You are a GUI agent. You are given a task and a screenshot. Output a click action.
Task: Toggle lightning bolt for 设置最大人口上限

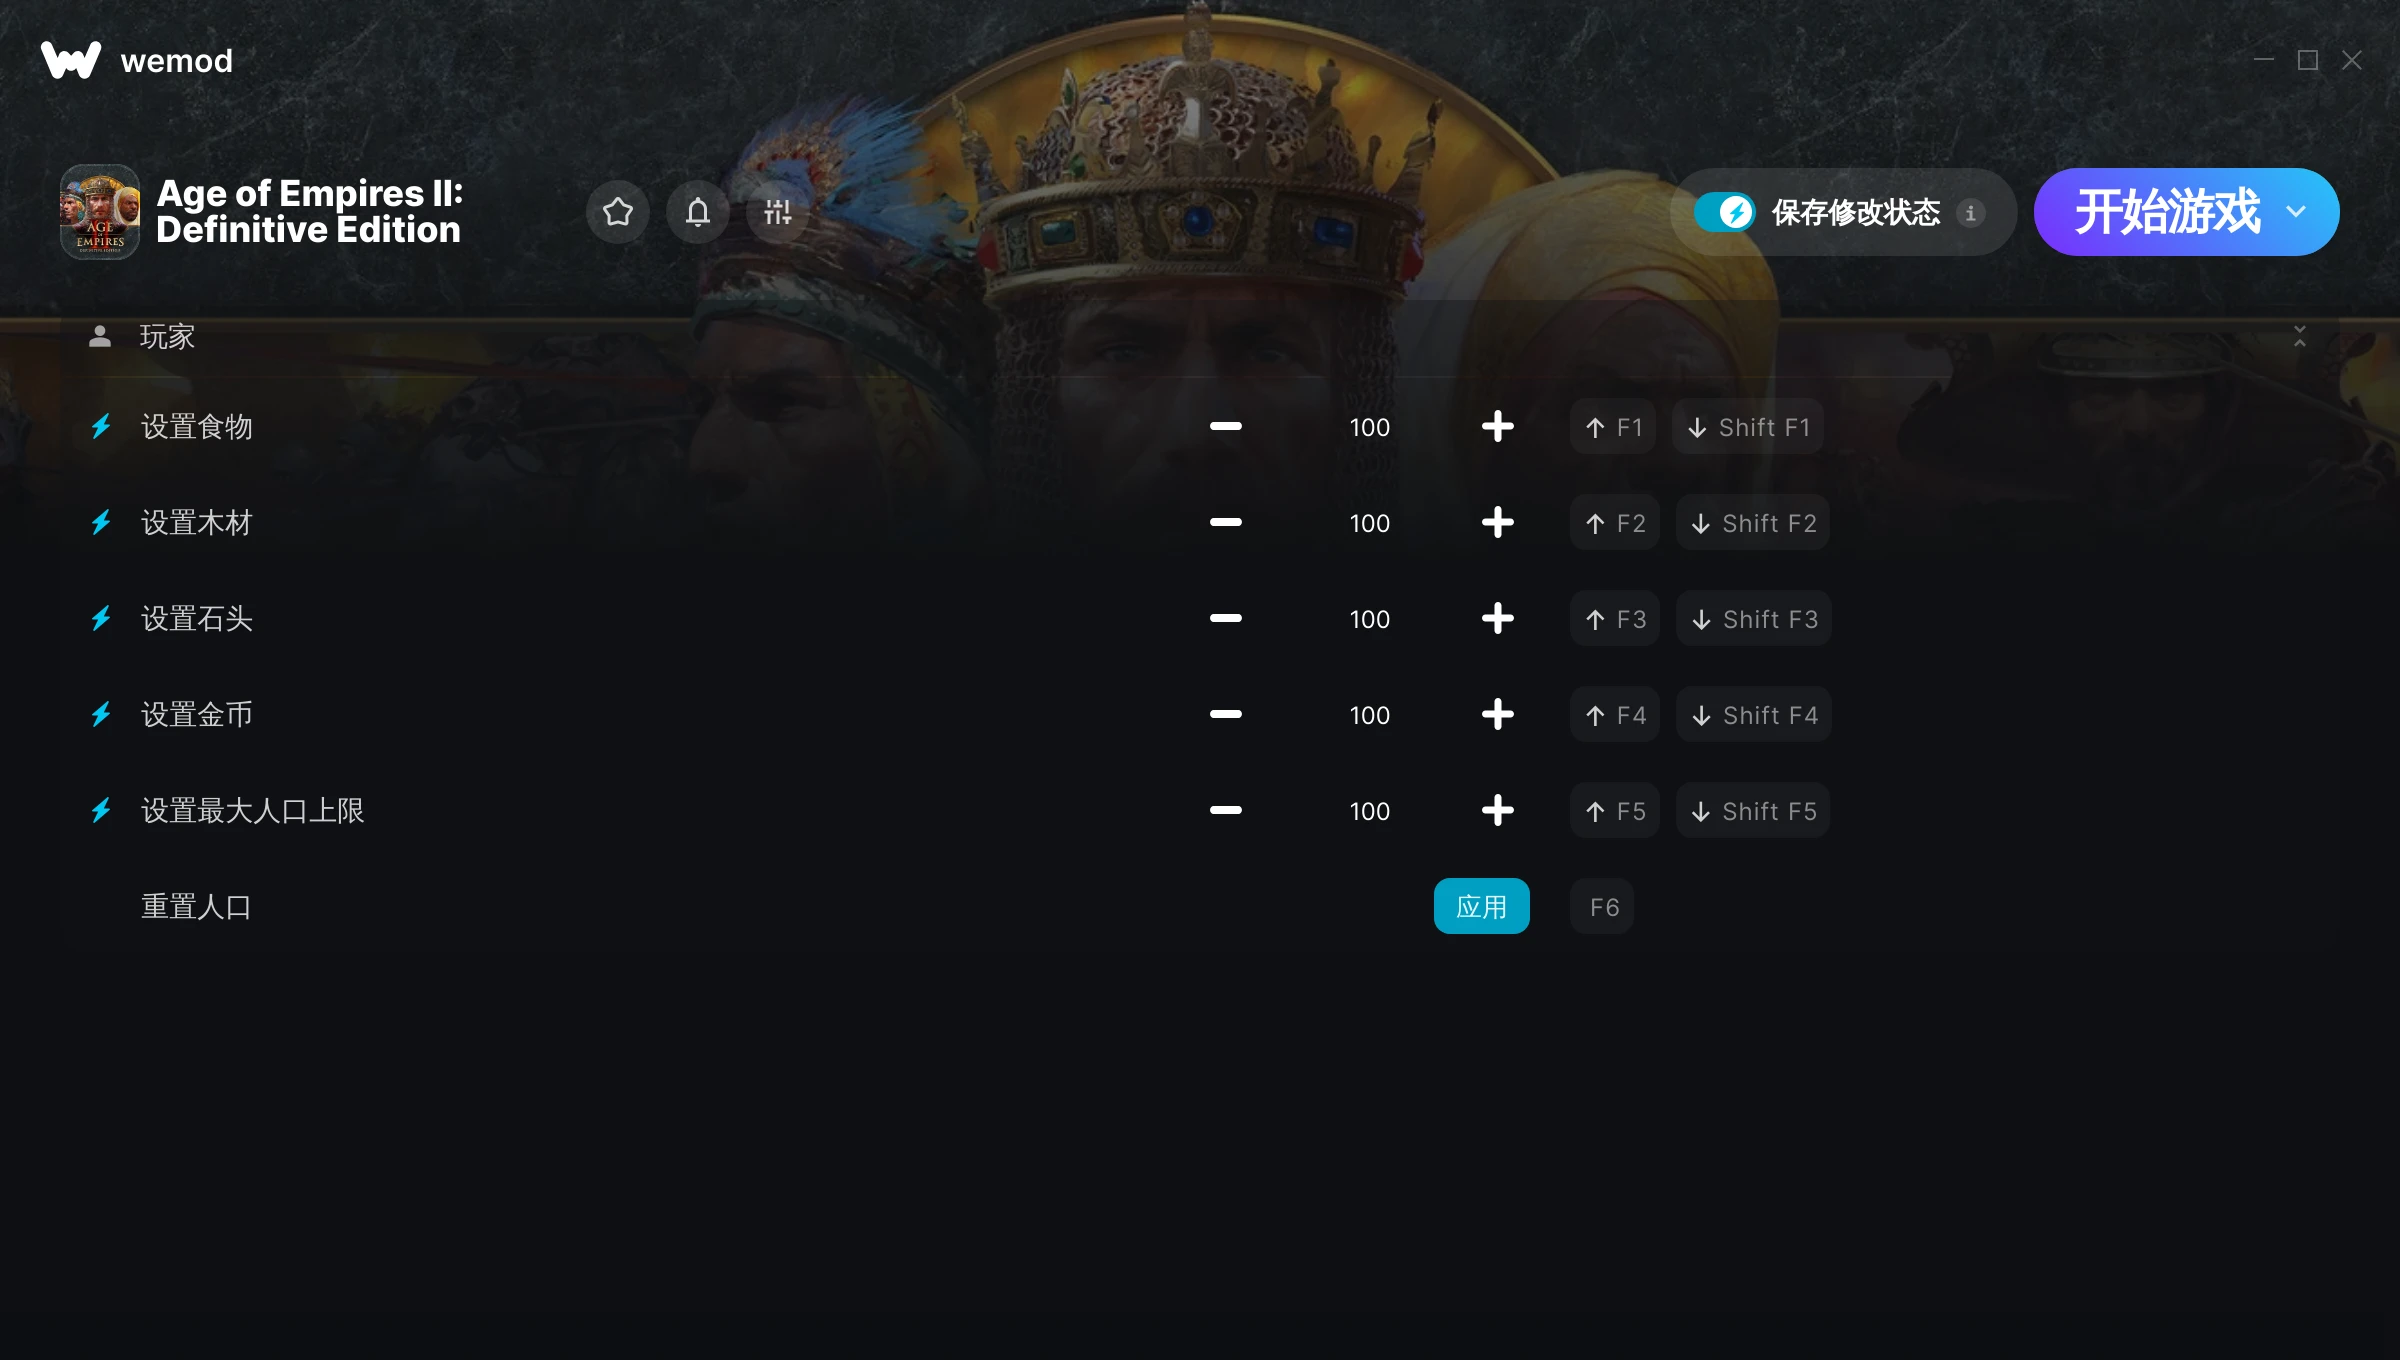(x=101, y=811)
